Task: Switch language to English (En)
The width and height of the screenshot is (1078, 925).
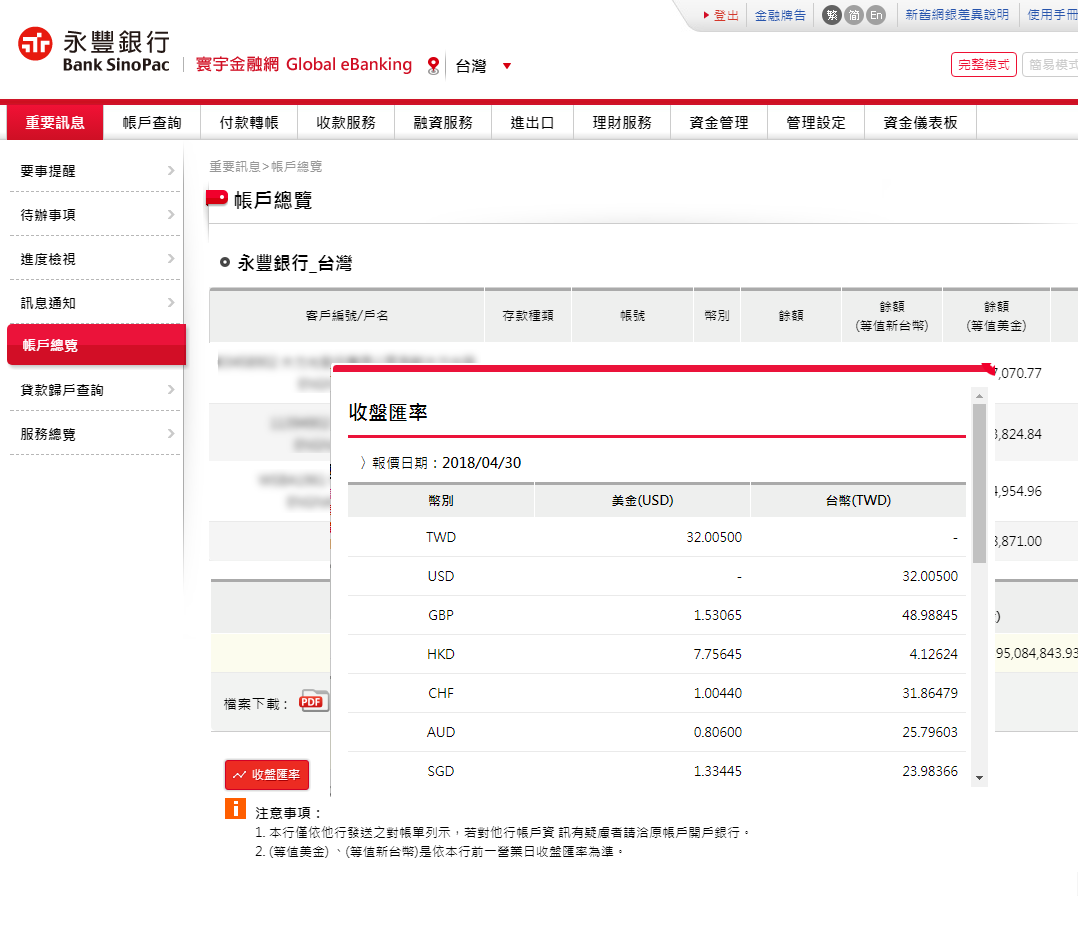Action: (x=876, y=15)
